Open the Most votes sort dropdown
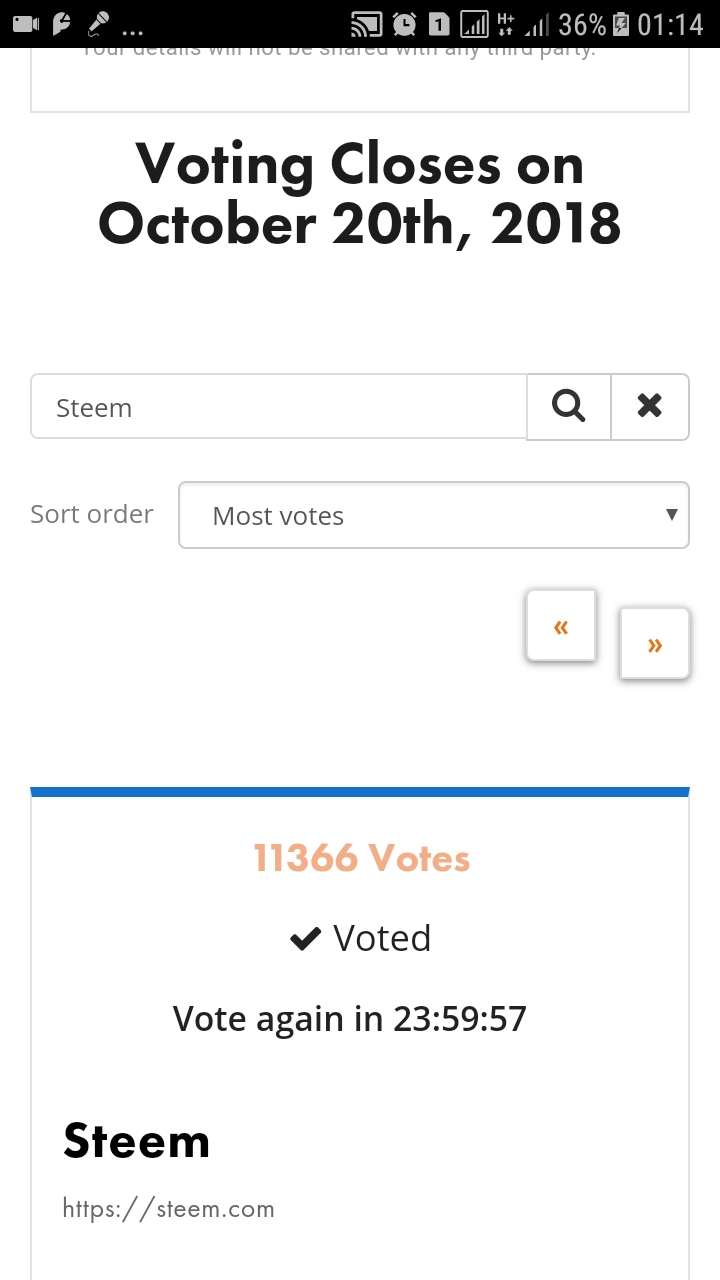720x1280 pixels. [434, 515]
